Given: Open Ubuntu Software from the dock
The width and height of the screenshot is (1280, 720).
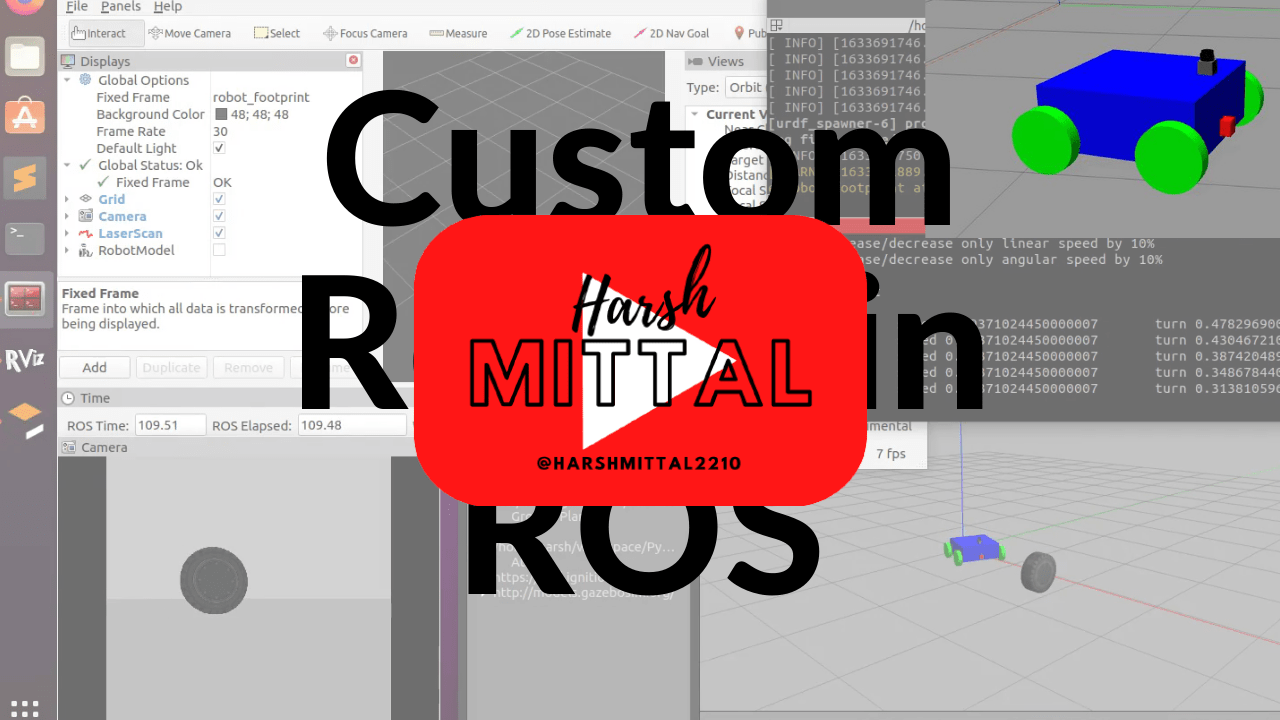Looking at the screenshot, I should (x=25, y=117).
